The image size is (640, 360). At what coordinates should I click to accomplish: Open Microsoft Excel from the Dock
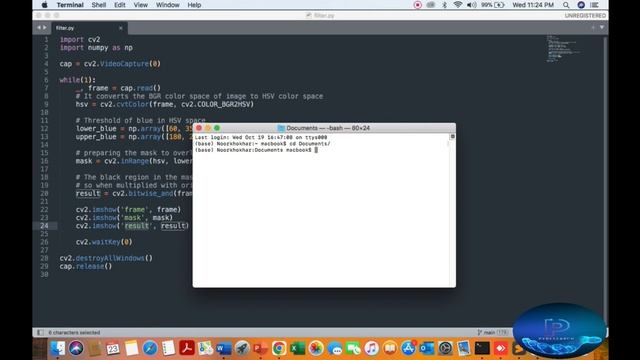pos(298,348)
